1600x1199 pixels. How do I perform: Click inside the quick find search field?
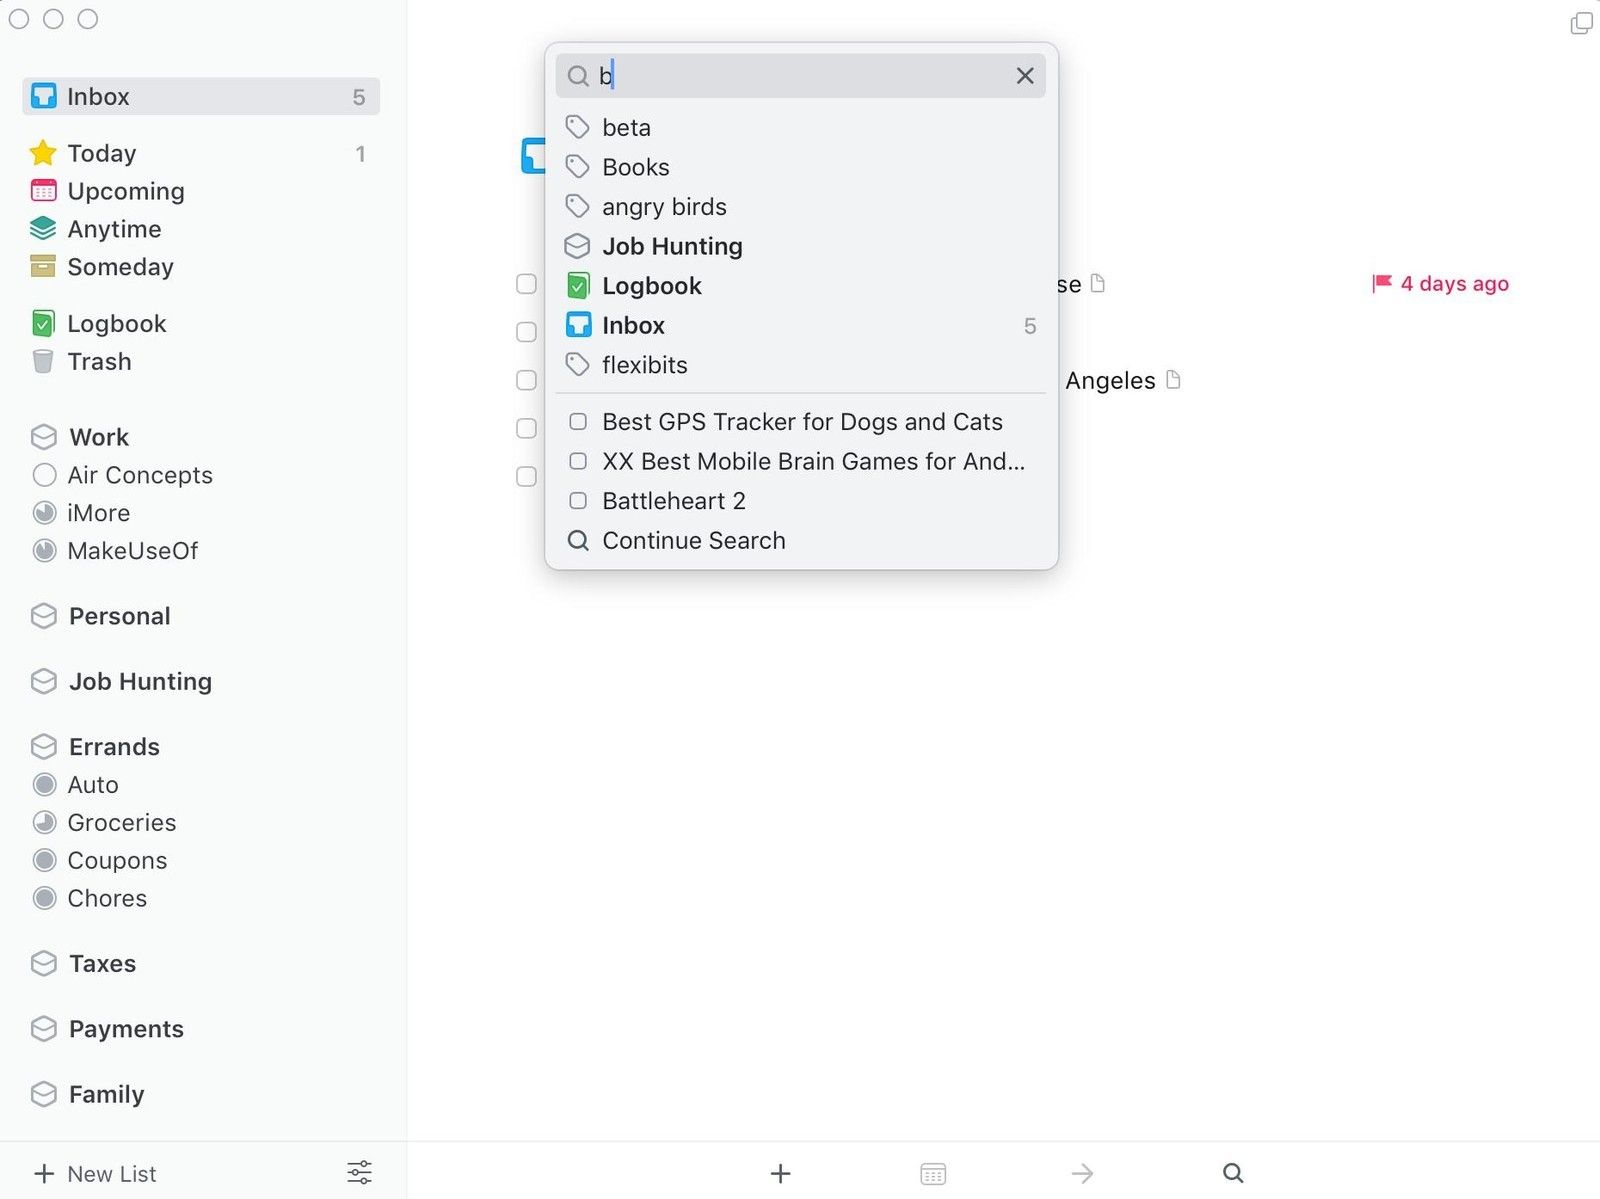[x=800, y=76]
